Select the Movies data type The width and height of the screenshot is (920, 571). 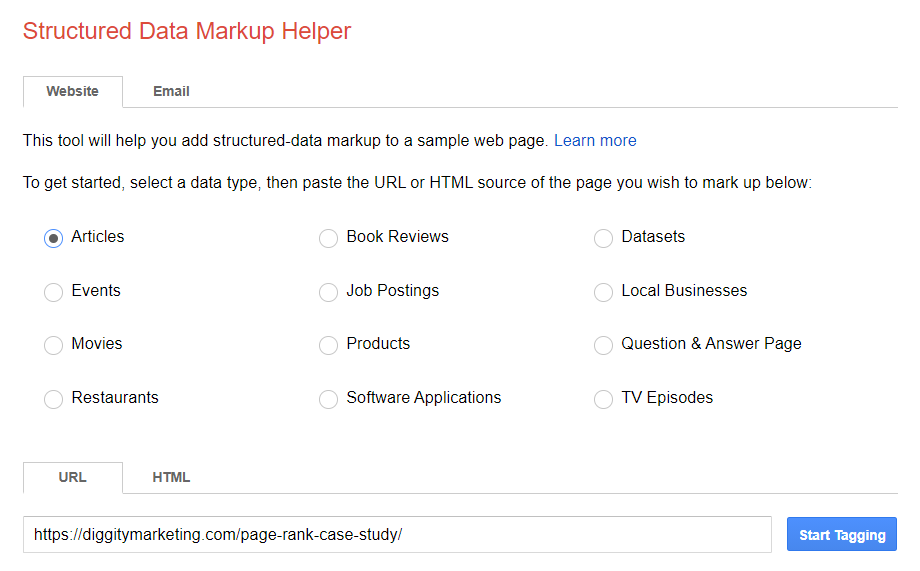click(54, 345)
